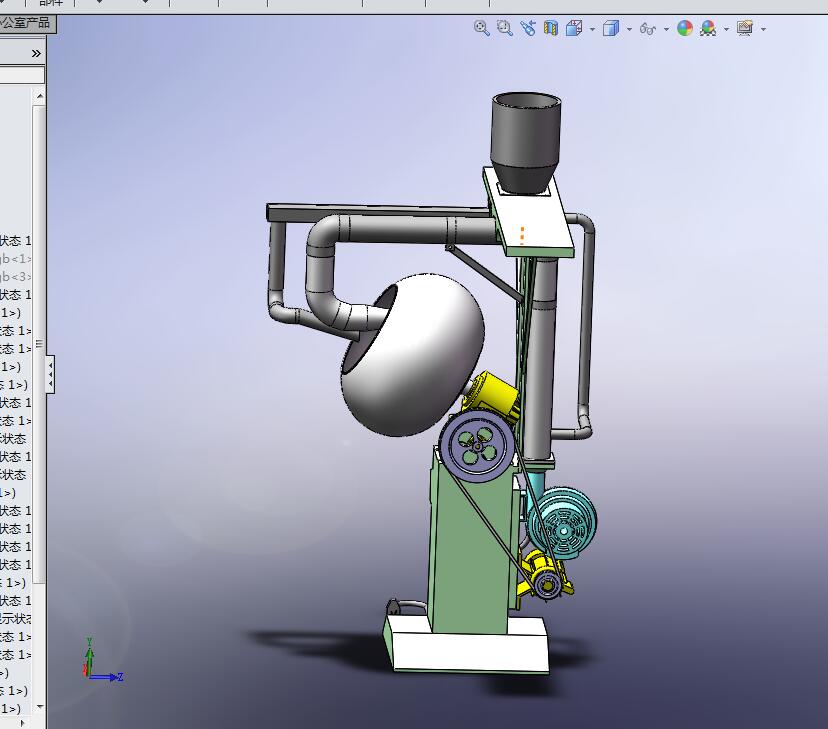
Task: Open the Edit Appearance color ball
Action: pos(685,28)
